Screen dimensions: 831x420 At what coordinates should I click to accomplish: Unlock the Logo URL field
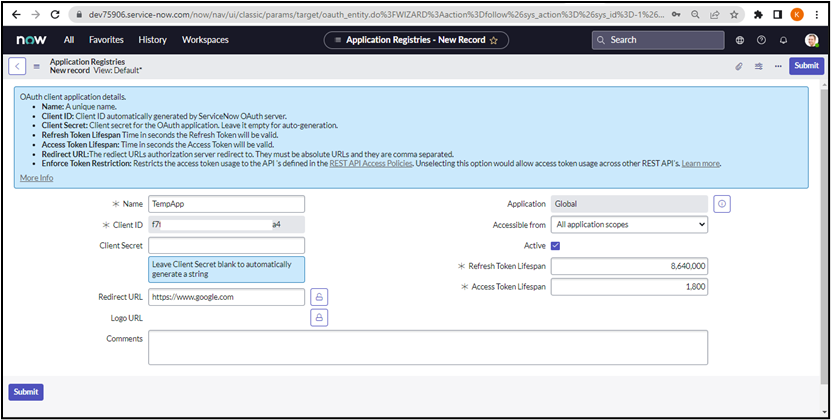[319, 318]
